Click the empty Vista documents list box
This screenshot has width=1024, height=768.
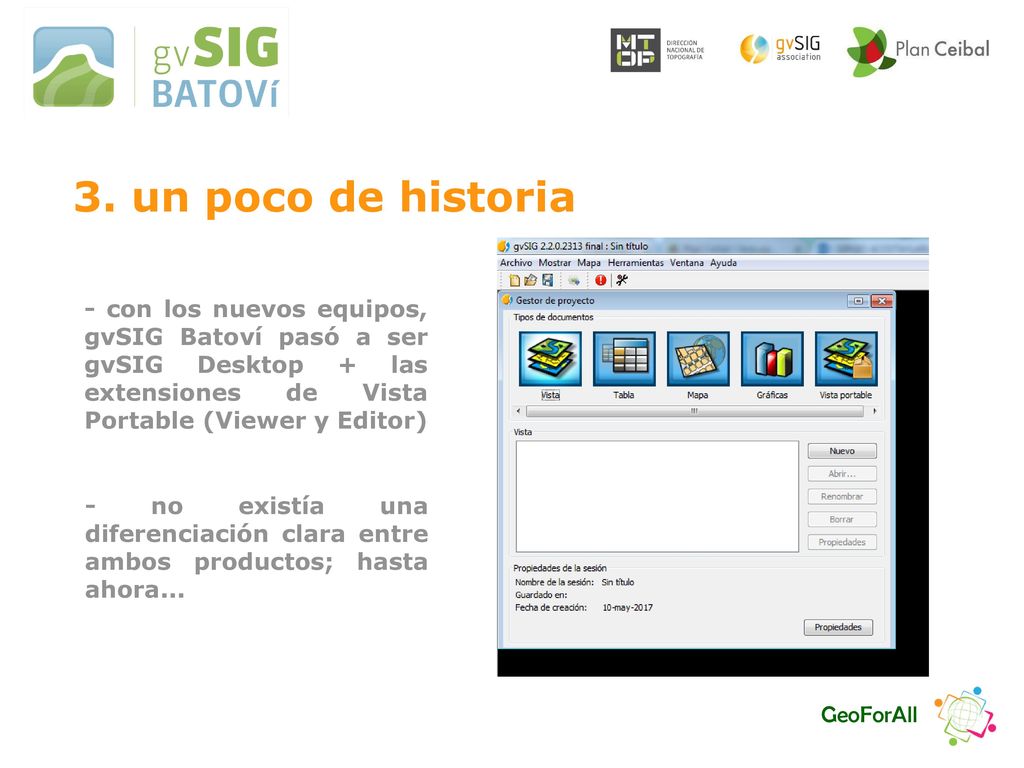[x=657, y=496]
